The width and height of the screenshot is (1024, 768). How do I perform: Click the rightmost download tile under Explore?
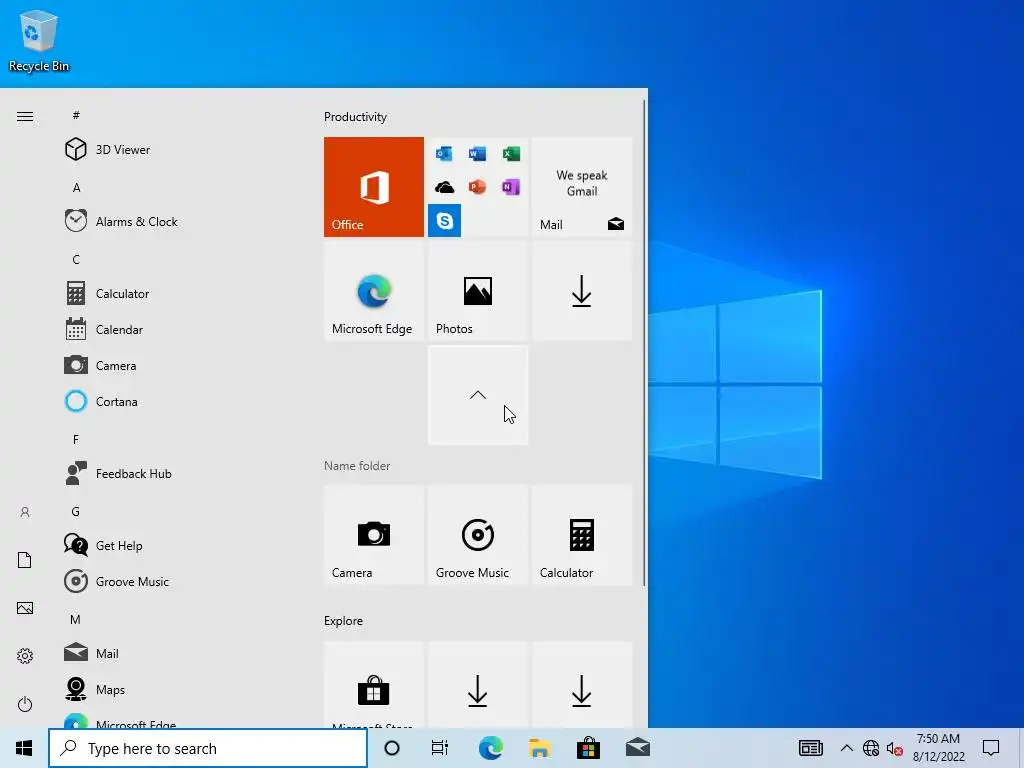582,684
